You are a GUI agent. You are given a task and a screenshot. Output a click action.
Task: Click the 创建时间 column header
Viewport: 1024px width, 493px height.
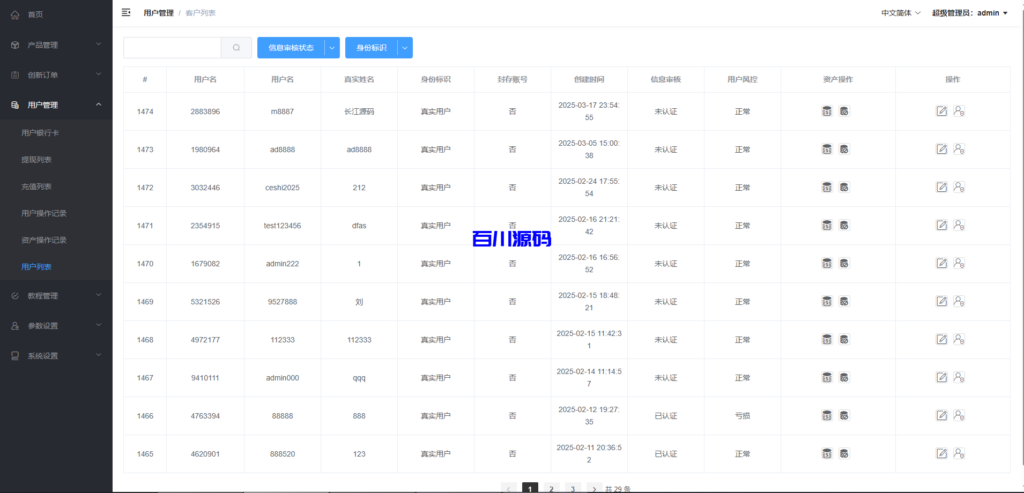pos(589,79)
